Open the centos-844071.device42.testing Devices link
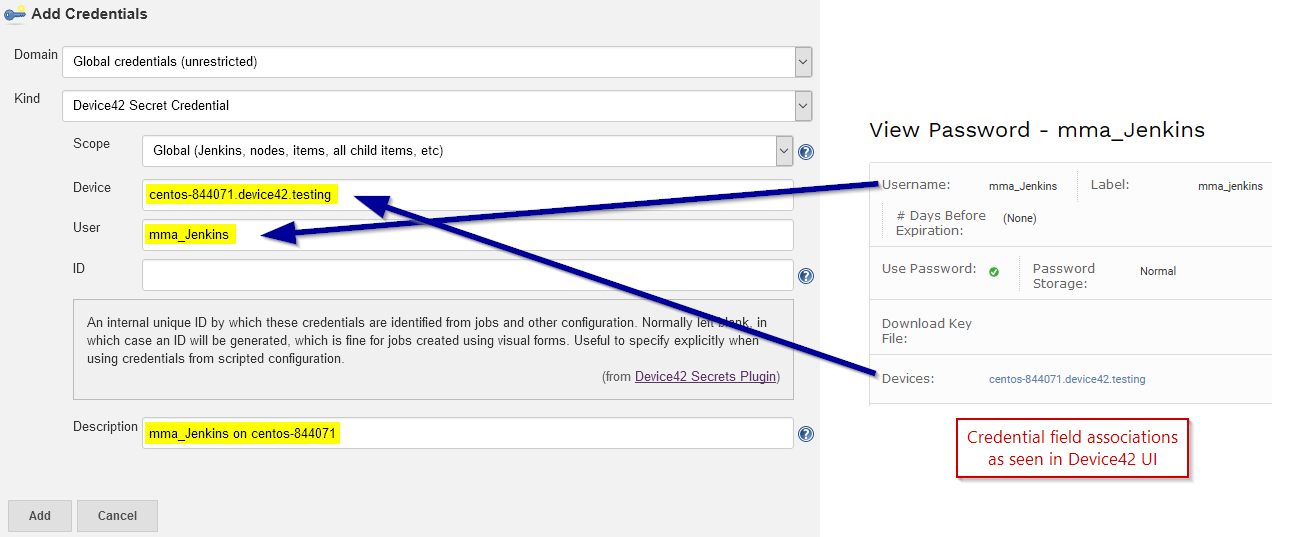 pos(1067,380)
